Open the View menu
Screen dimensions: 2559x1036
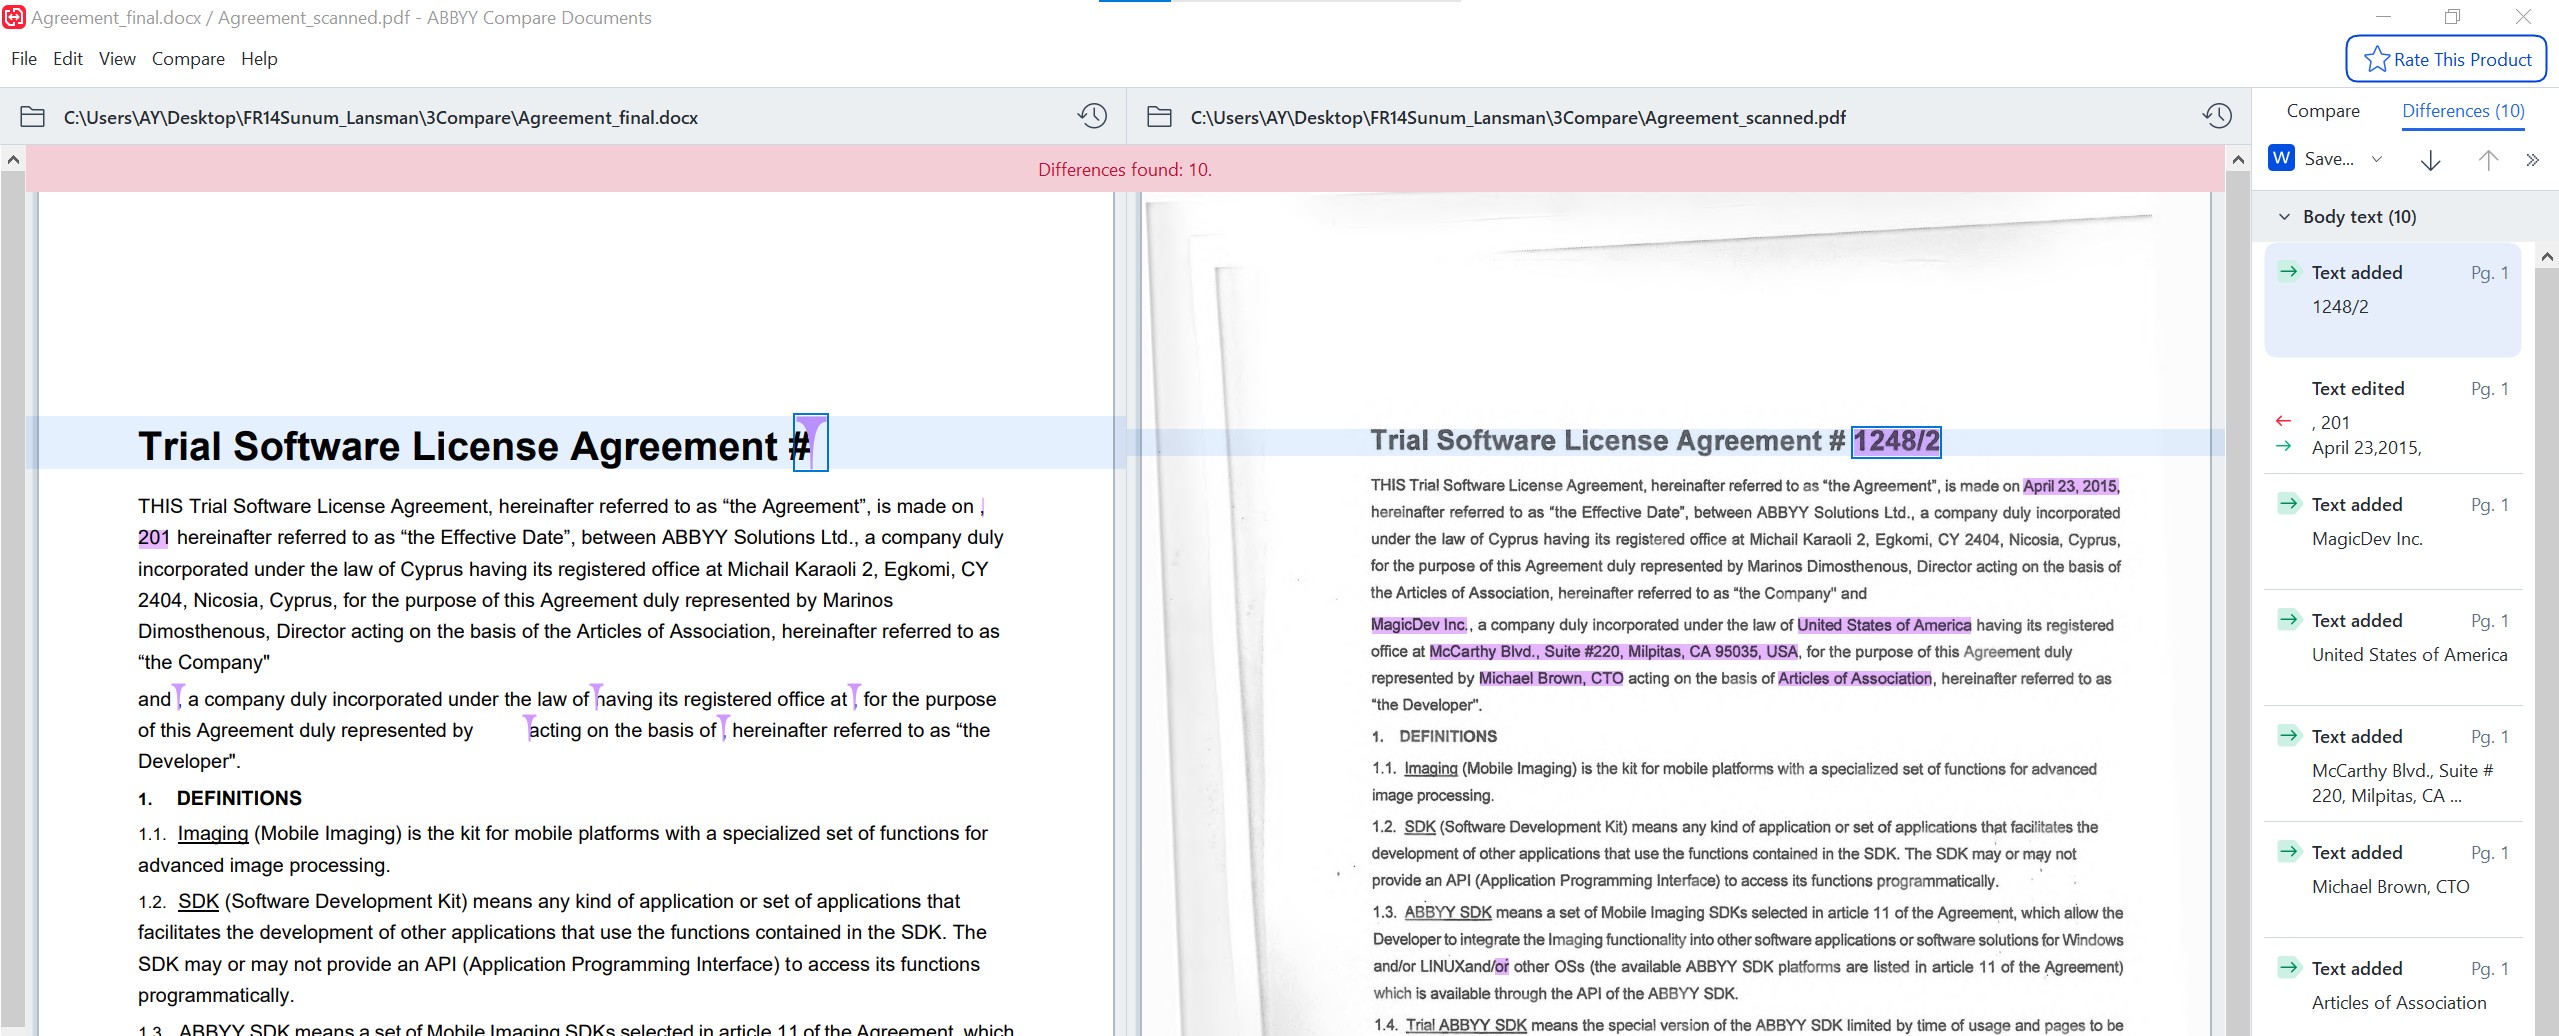point(117,59)
